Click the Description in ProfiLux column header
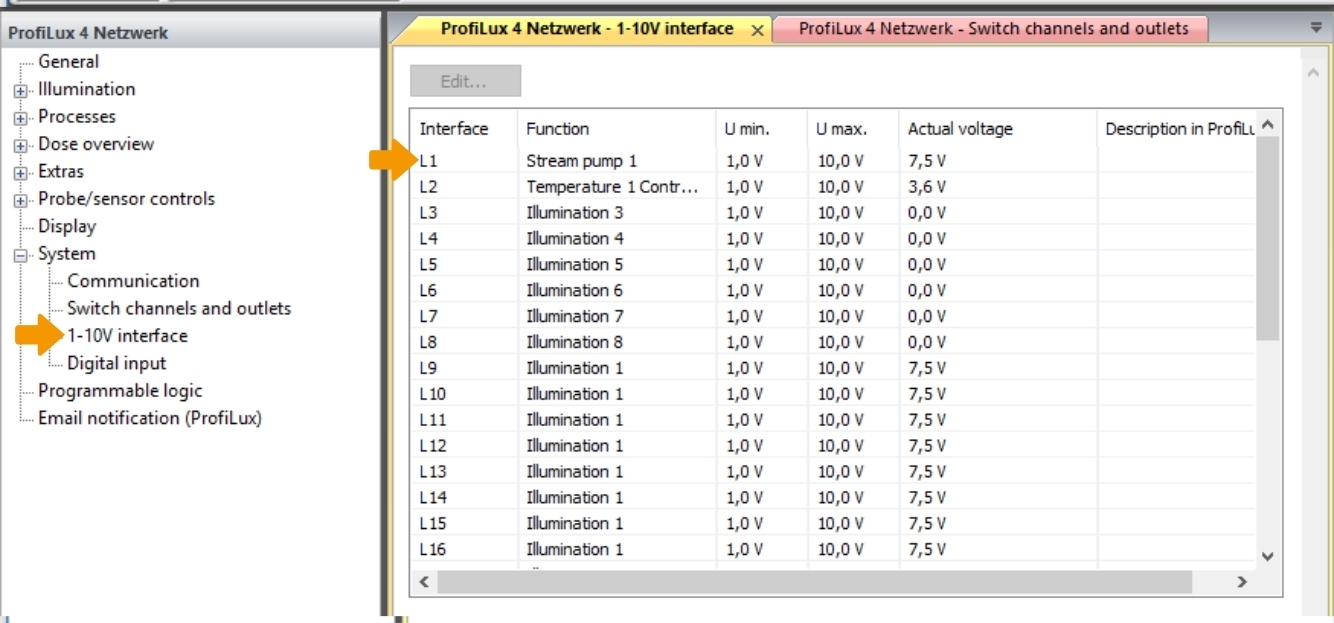This screenshot has width=1334, height=623. 1176,129
